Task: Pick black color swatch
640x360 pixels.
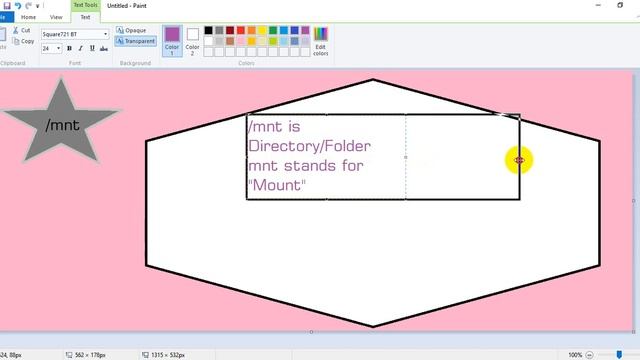Action: coord(209,30)
